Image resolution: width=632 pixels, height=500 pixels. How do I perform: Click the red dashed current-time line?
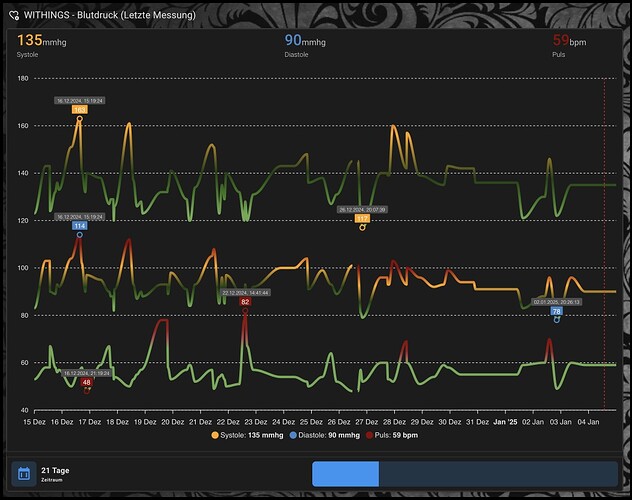pos(604,244)
